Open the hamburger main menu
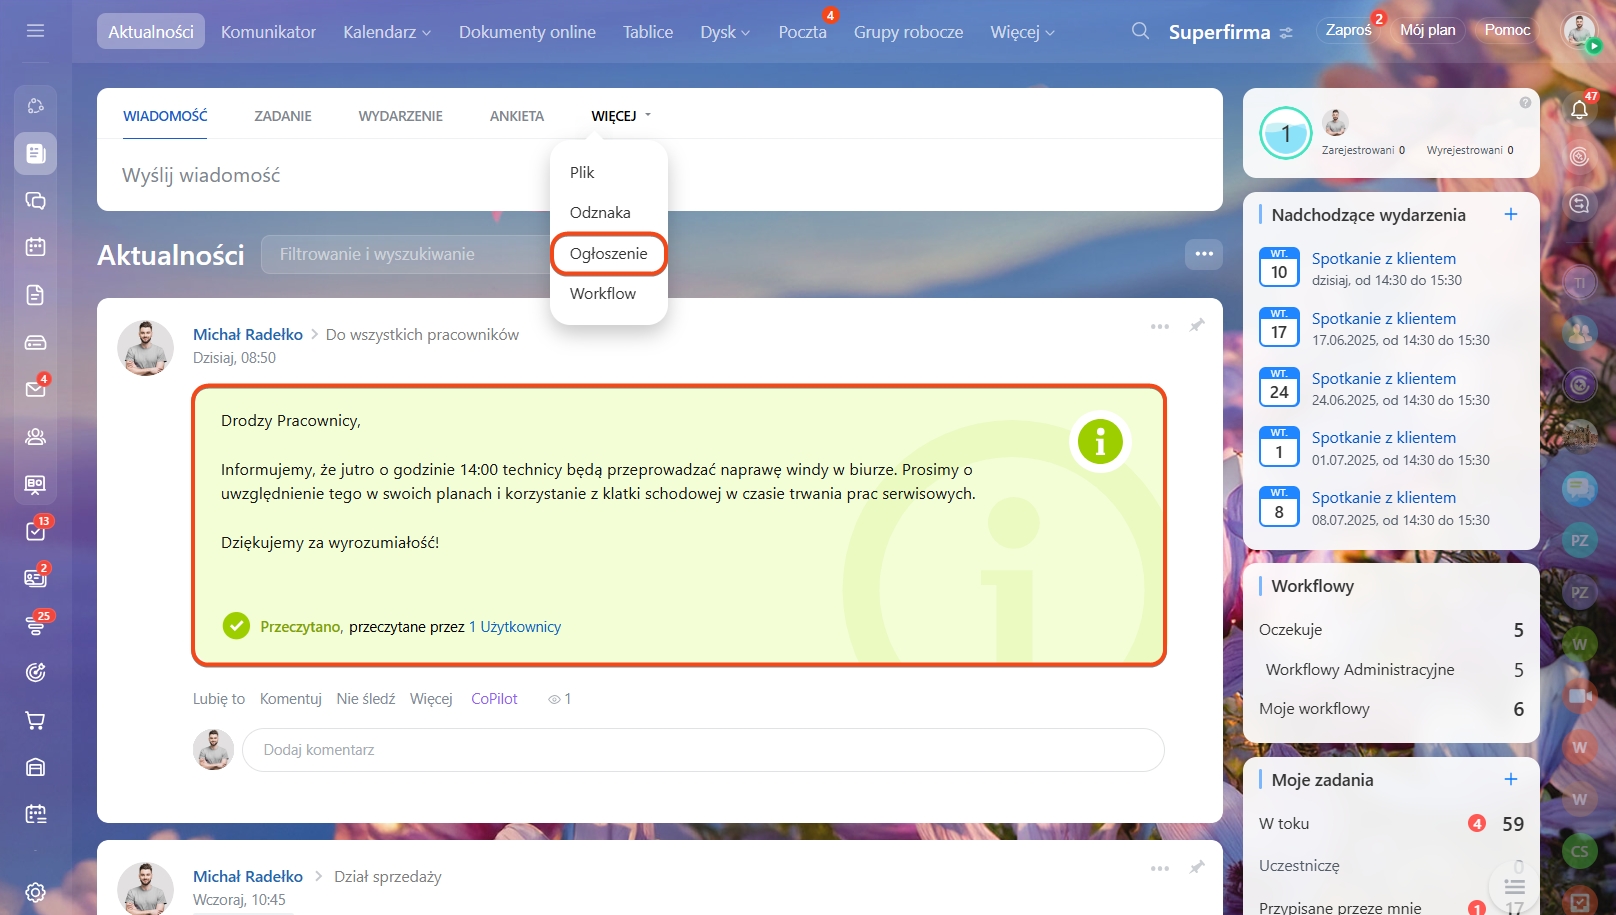The width and height of the screenshot is (1616, 915). point(35,31)
